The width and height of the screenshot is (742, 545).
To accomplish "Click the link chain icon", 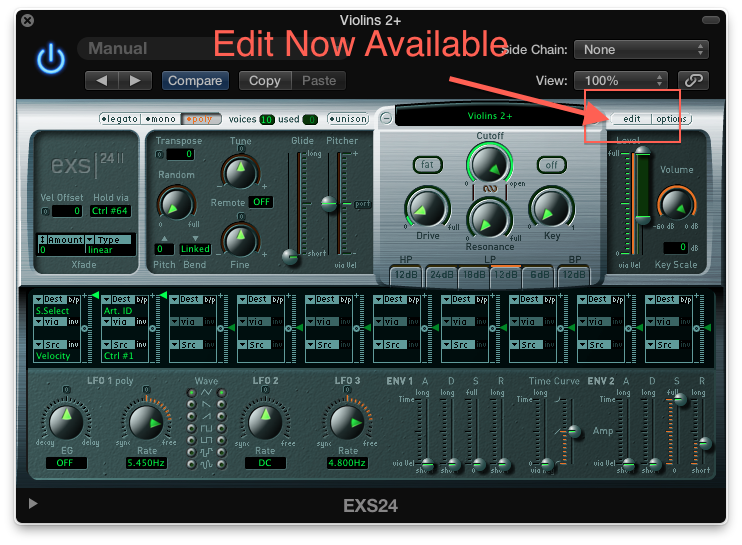I will [693, 80].
